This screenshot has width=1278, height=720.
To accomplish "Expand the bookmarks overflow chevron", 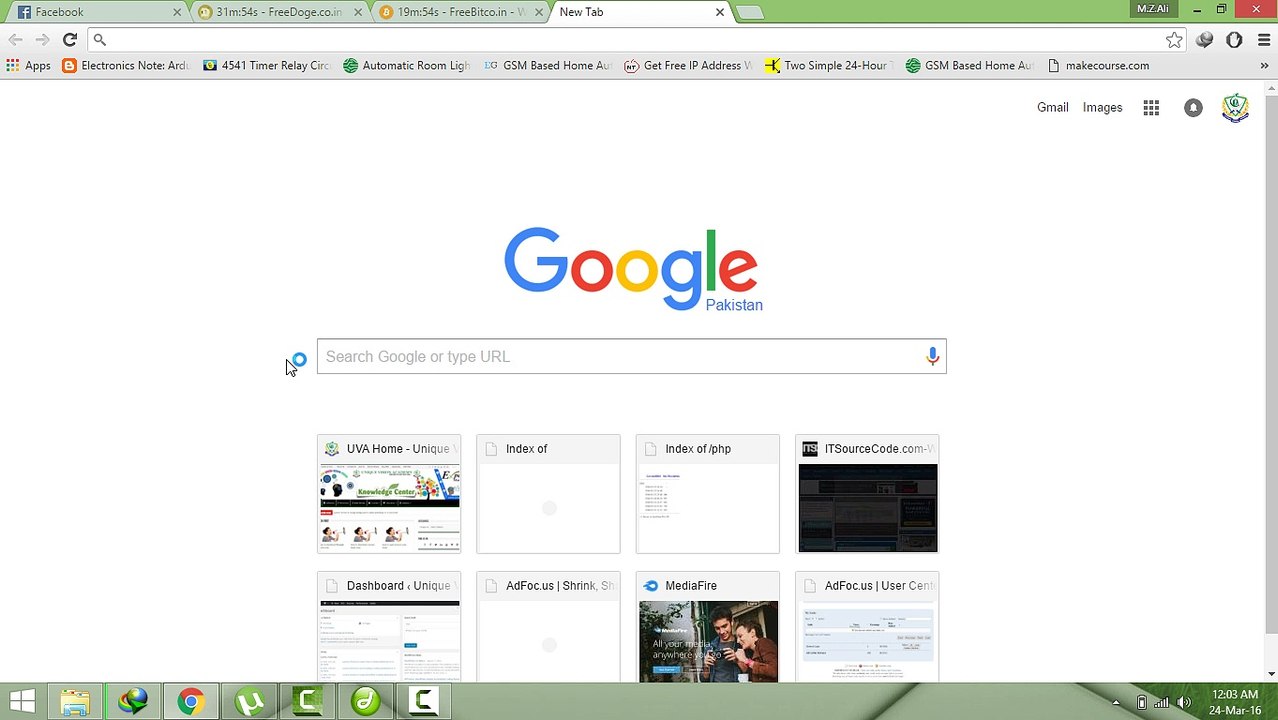I will (1264, 66).
